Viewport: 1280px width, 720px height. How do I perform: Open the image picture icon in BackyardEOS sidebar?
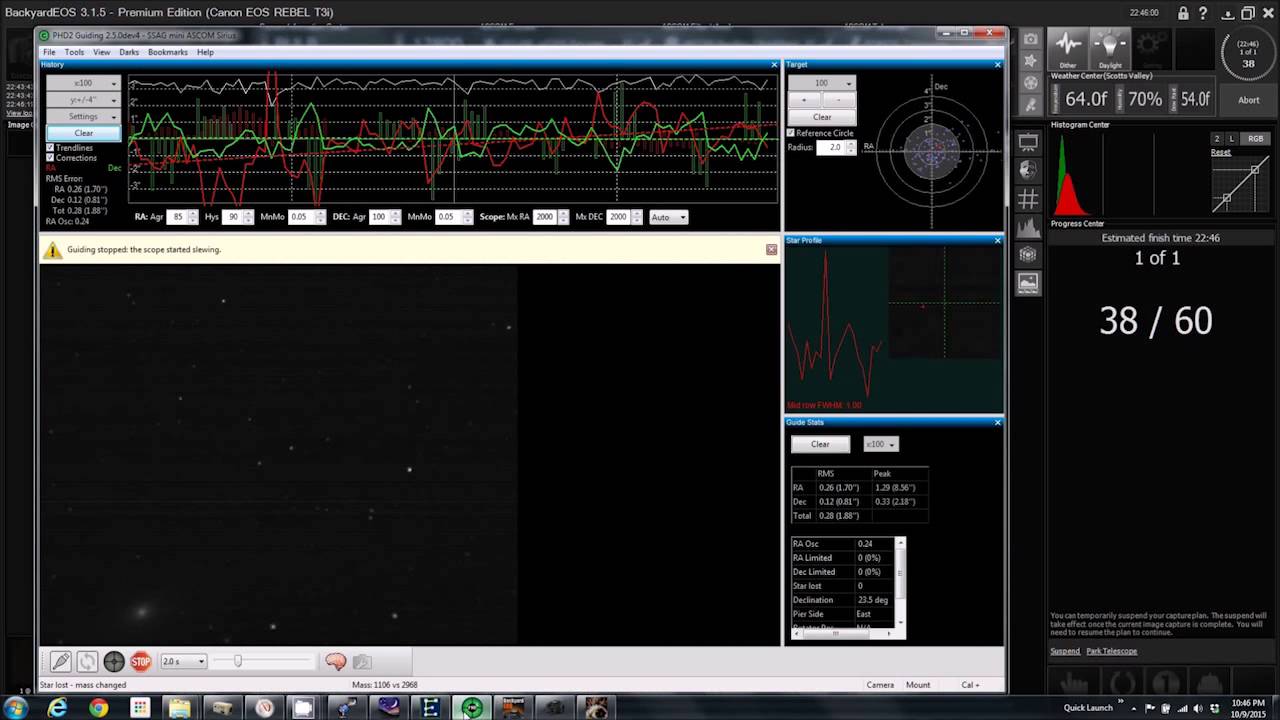1028,283
